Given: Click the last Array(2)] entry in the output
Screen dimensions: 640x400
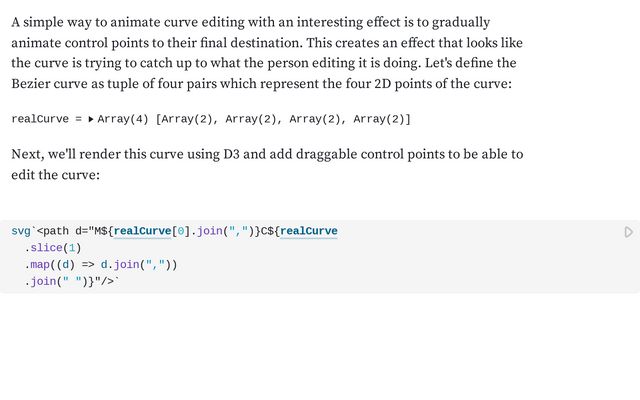Looking at the screenshot, I should point(382,119).
